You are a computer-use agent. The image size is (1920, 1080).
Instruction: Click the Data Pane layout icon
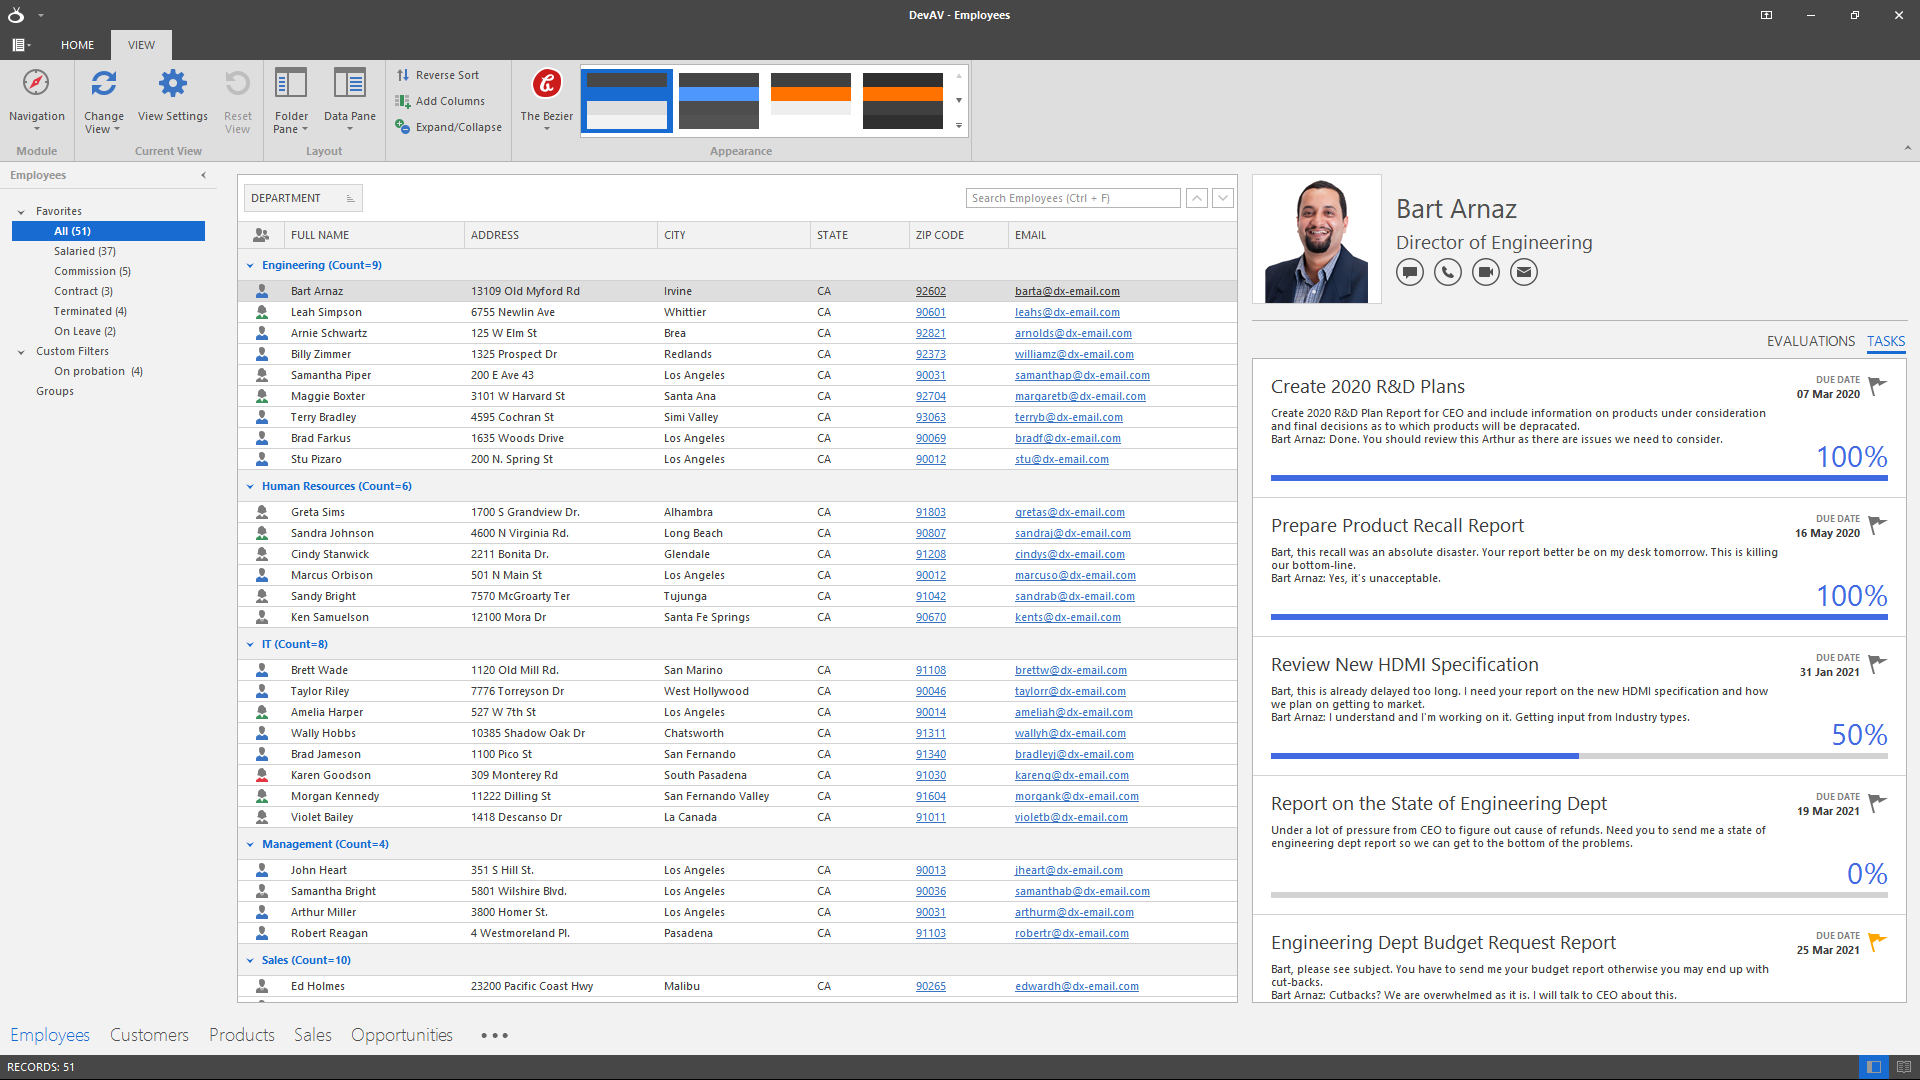[349, 84]
